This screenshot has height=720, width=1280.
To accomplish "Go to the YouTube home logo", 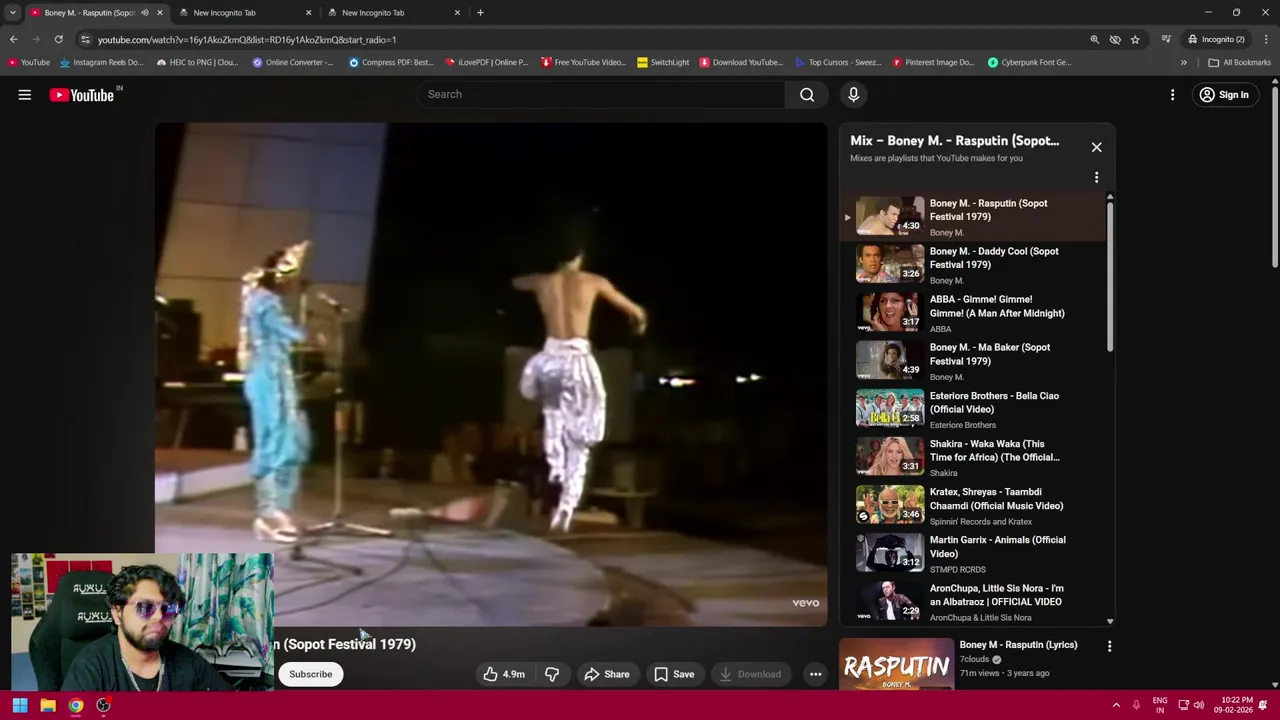I will tap(82, 95).
